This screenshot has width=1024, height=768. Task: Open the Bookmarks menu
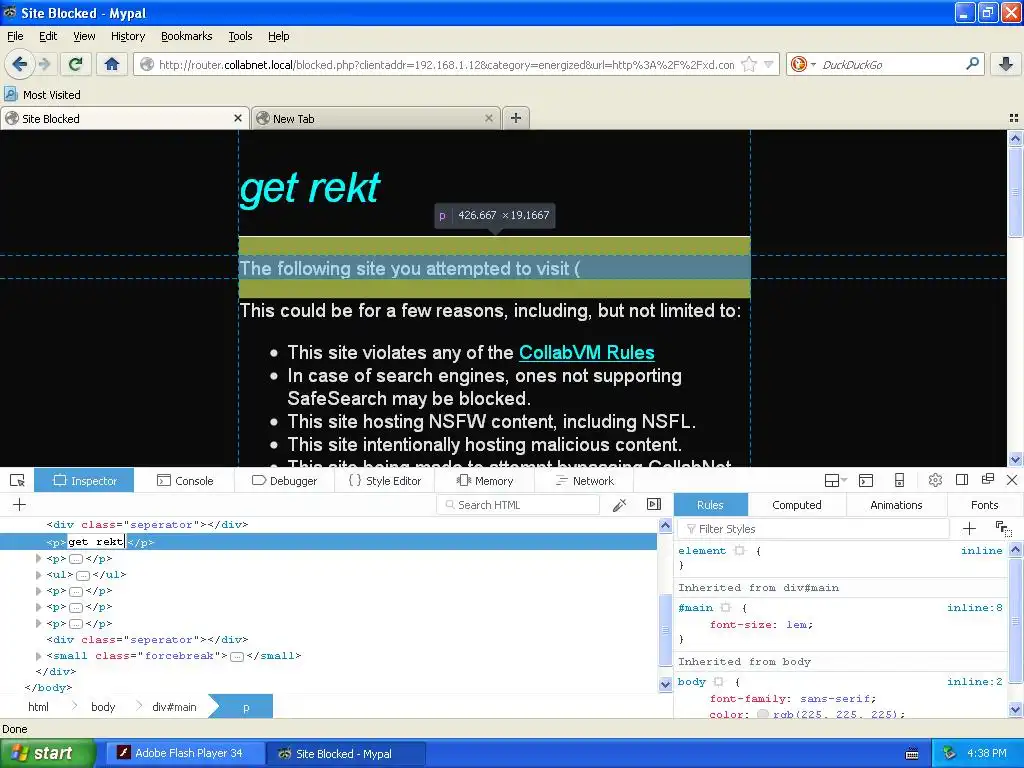coord(187,36)
